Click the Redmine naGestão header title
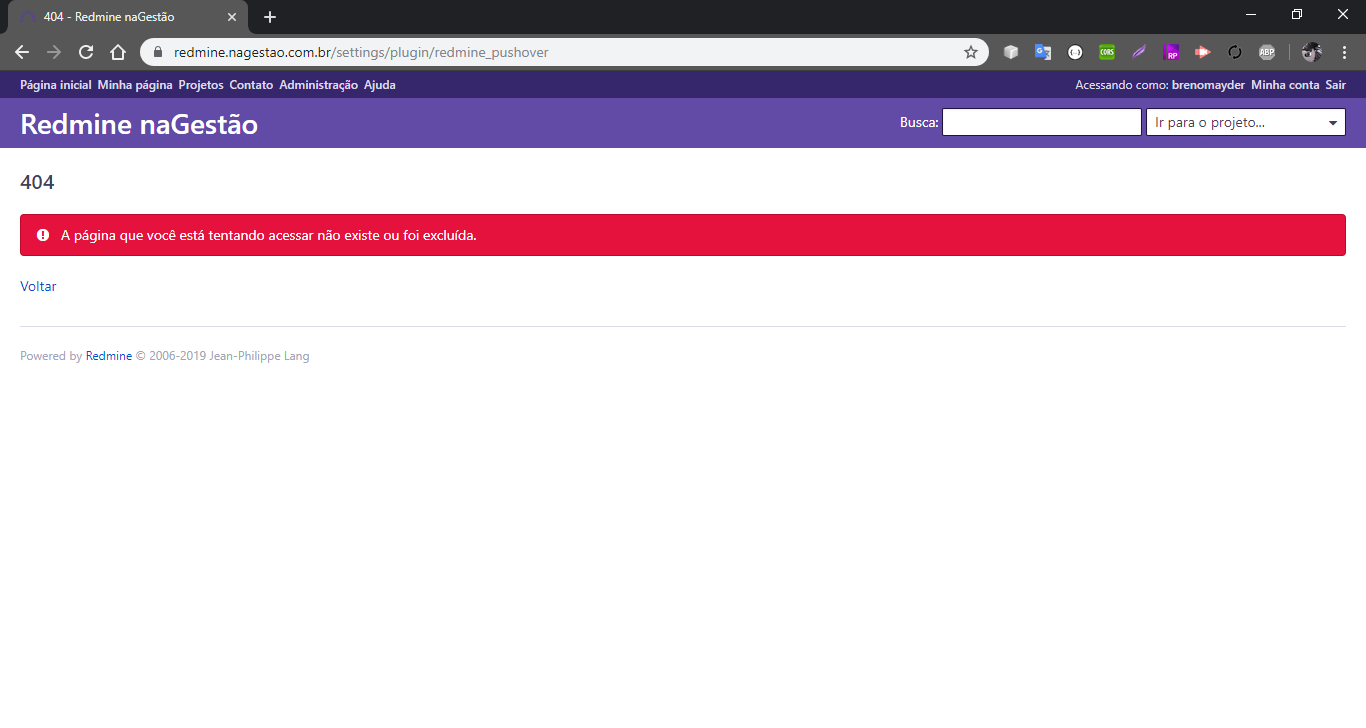This screenshot has width=1366, height=728. click(x=139, y=124)
